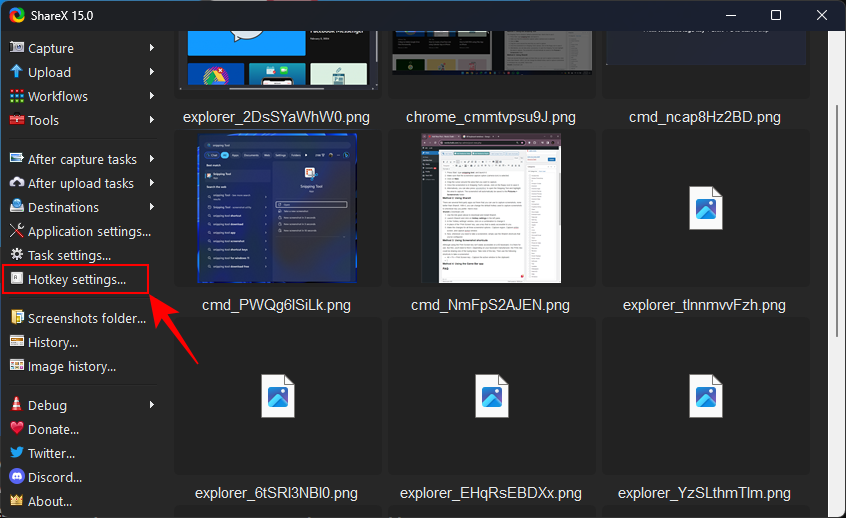The image size is (846, 518).
Task: Select the cmd_PWQg6lSiLk.png thumbnail
Action: click(277, 208)
